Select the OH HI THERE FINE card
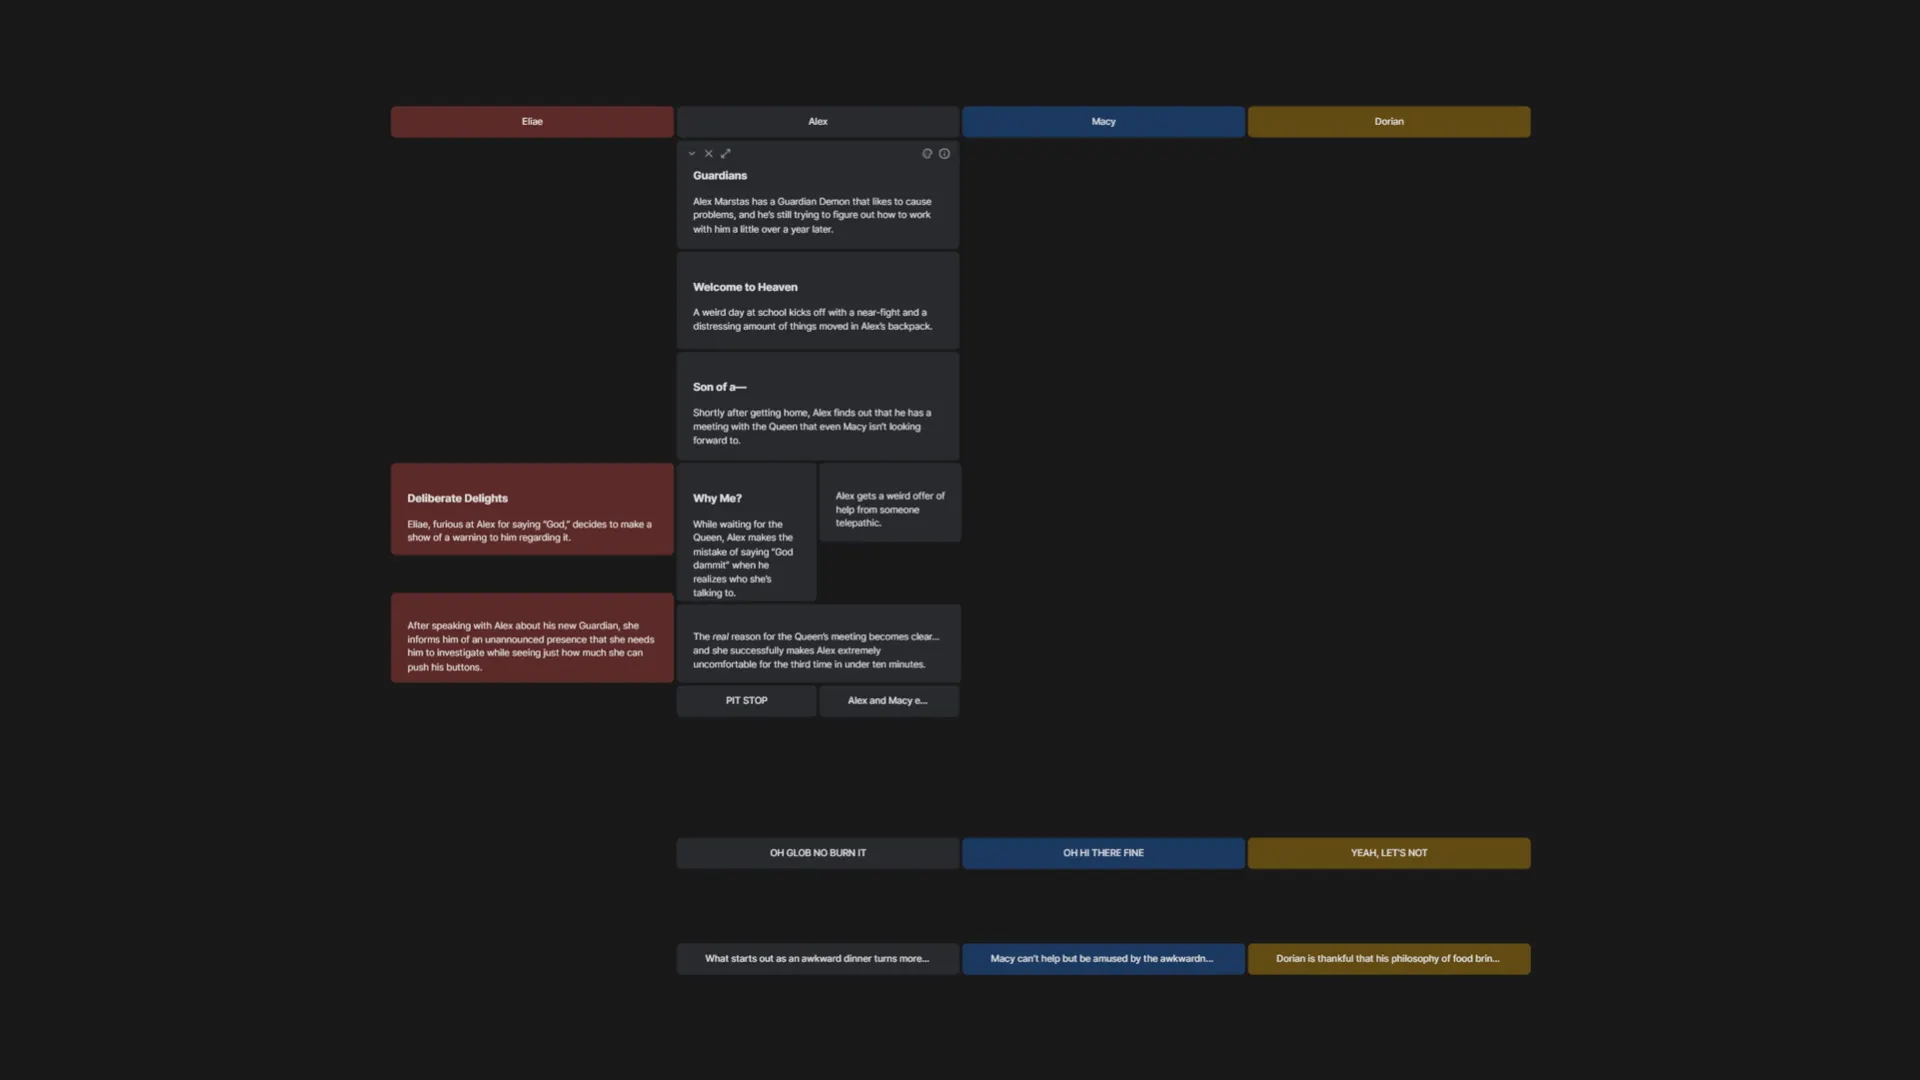 point(1103,853)
